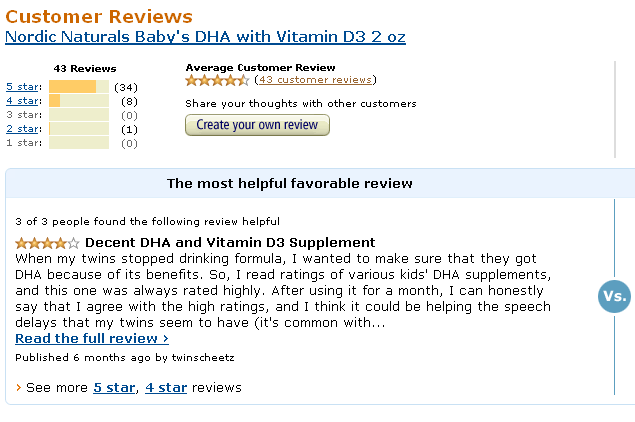Click the Create your own review button
This screenshot has width=635, height=422.
[257, 125]
